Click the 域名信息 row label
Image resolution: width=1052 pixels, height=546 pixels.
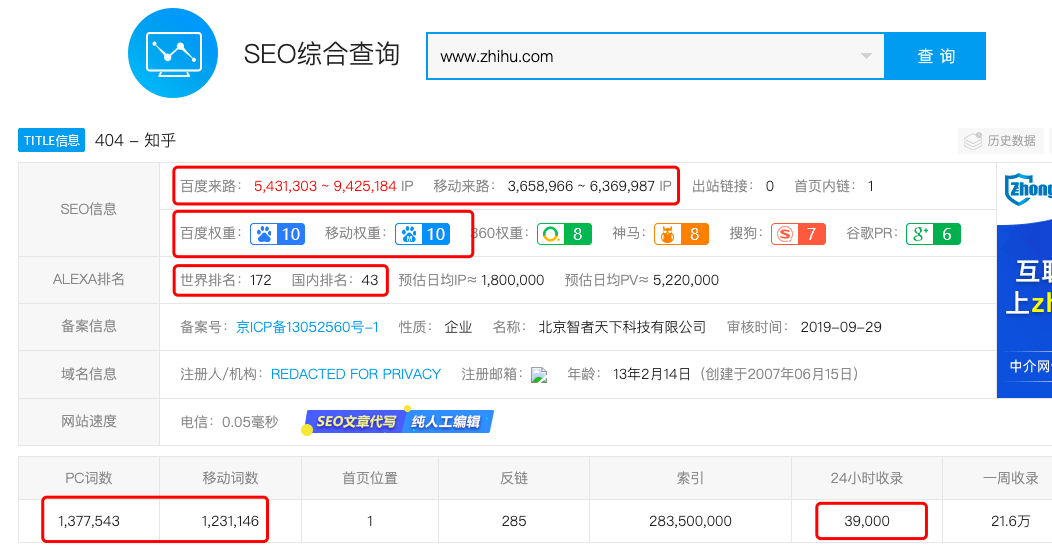[x=89, y=374]
